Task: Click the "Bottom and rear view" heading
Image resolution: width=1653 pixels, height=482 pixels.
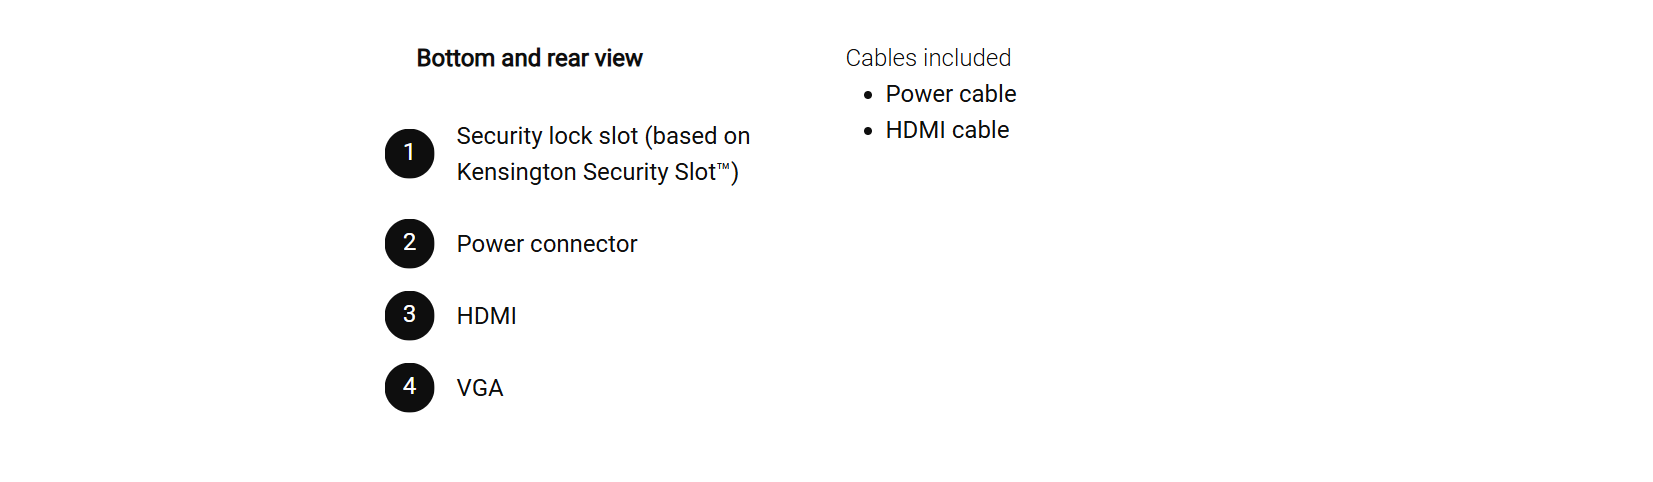Action: tap(529, 58)
